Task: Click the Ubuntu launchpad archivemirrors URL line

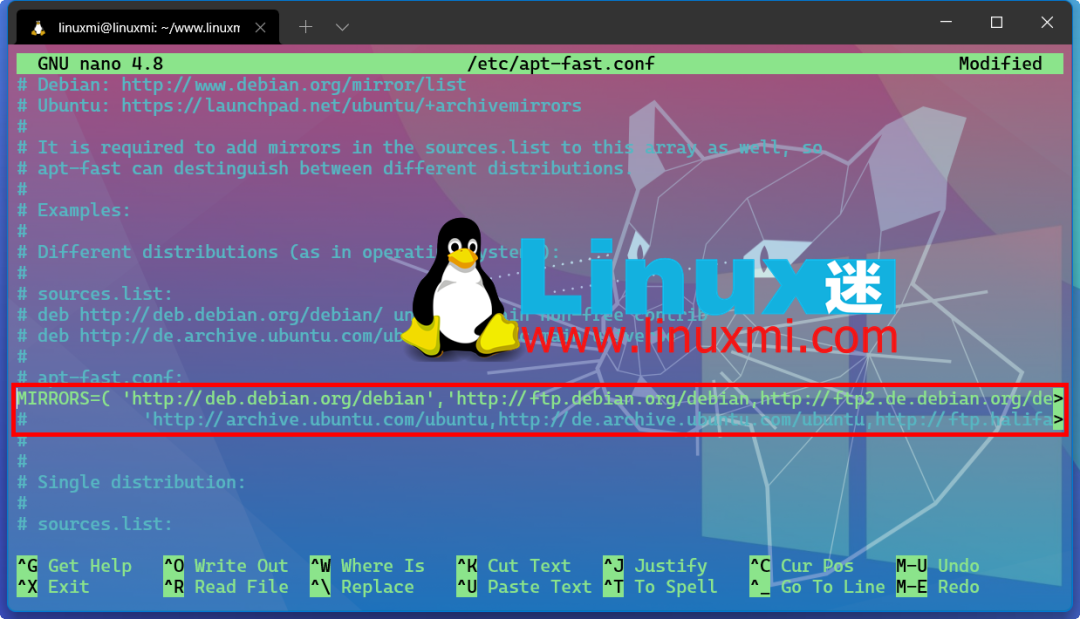Action: [299, 106]
